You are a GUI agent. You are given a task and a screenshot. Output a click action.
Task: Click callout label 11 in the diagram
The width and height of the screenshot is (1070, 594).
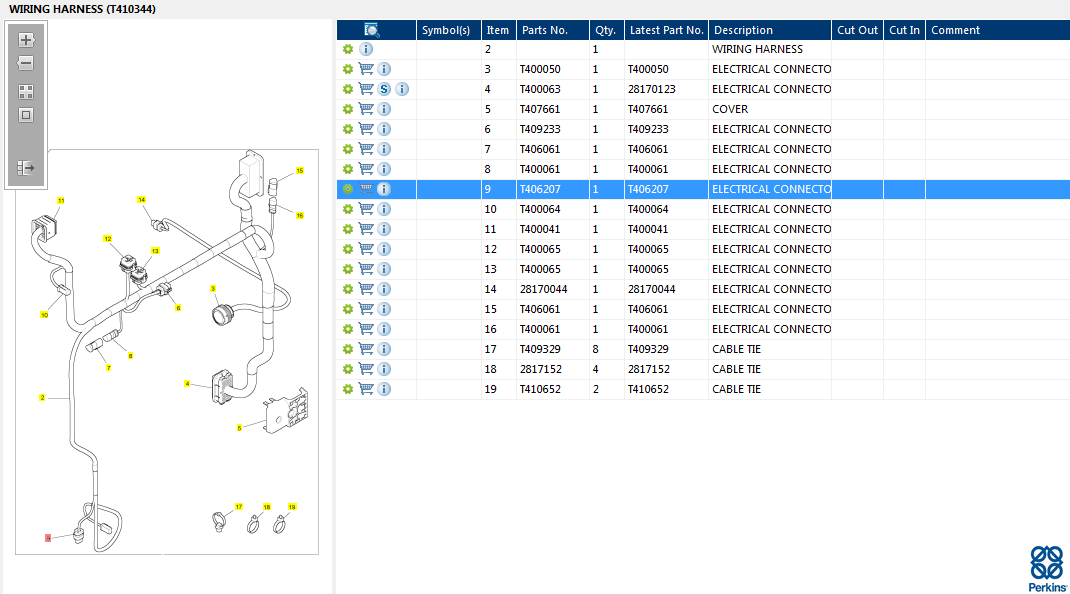pos(61,201)
